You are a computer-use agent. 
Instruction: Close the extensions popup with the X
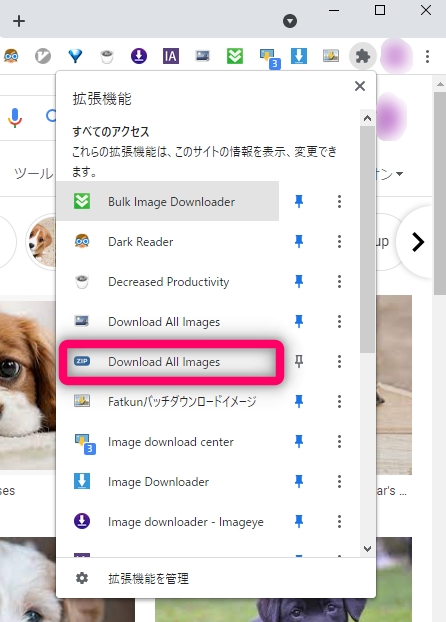tap(360, 86)
